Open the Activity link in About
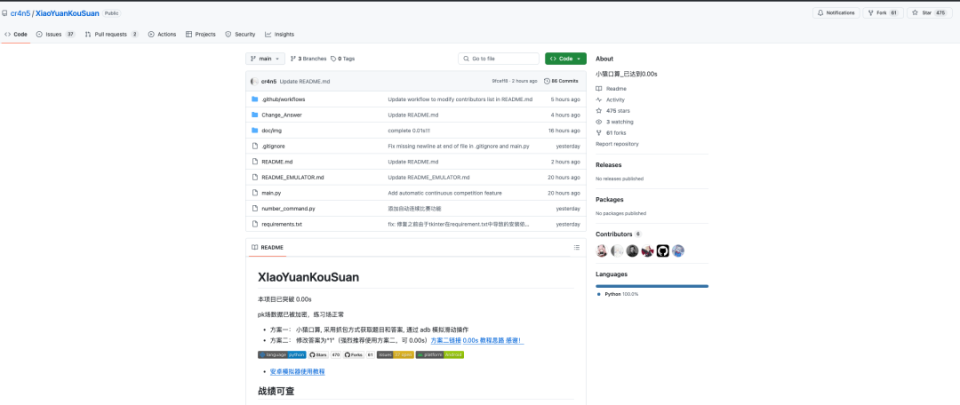The image size is (960, 405). pyautogui.click(x=615, y=100)
